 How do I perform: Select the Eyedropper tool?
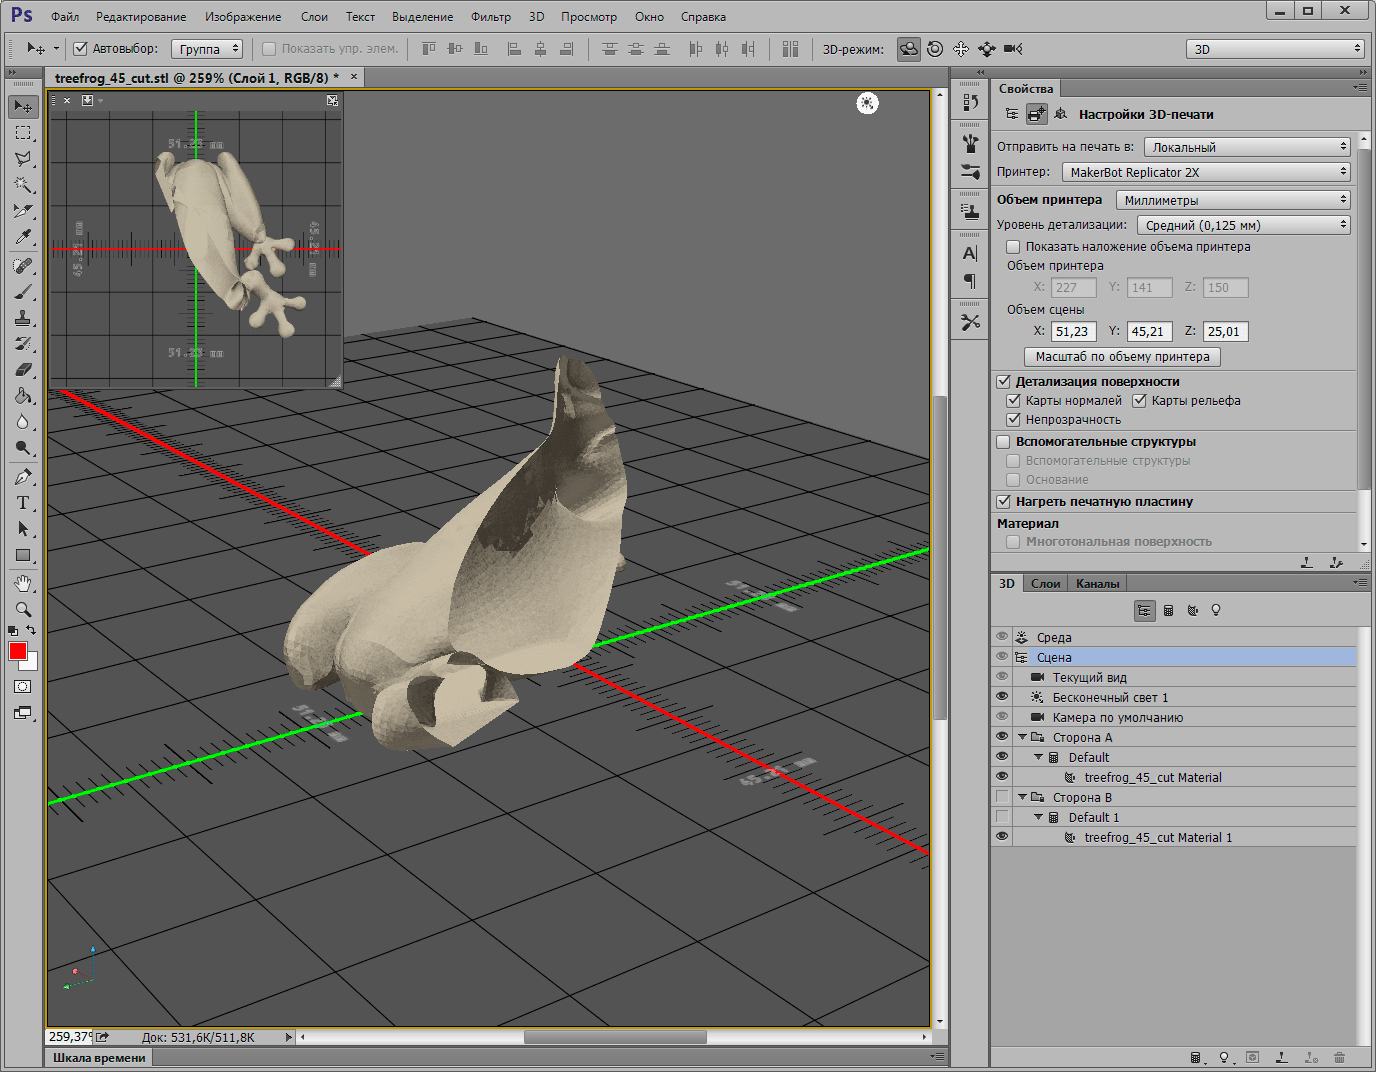(23, 237)
